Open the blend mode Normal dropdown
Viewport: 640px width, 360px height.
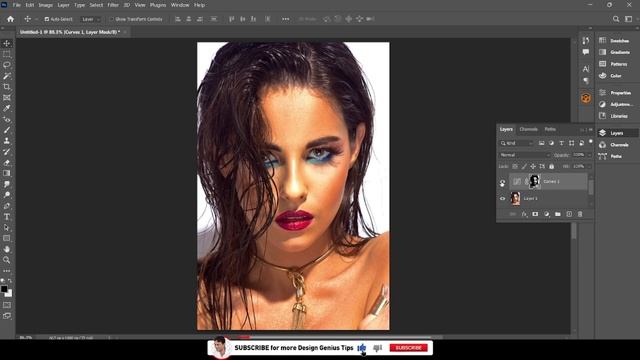coord(525,155)
